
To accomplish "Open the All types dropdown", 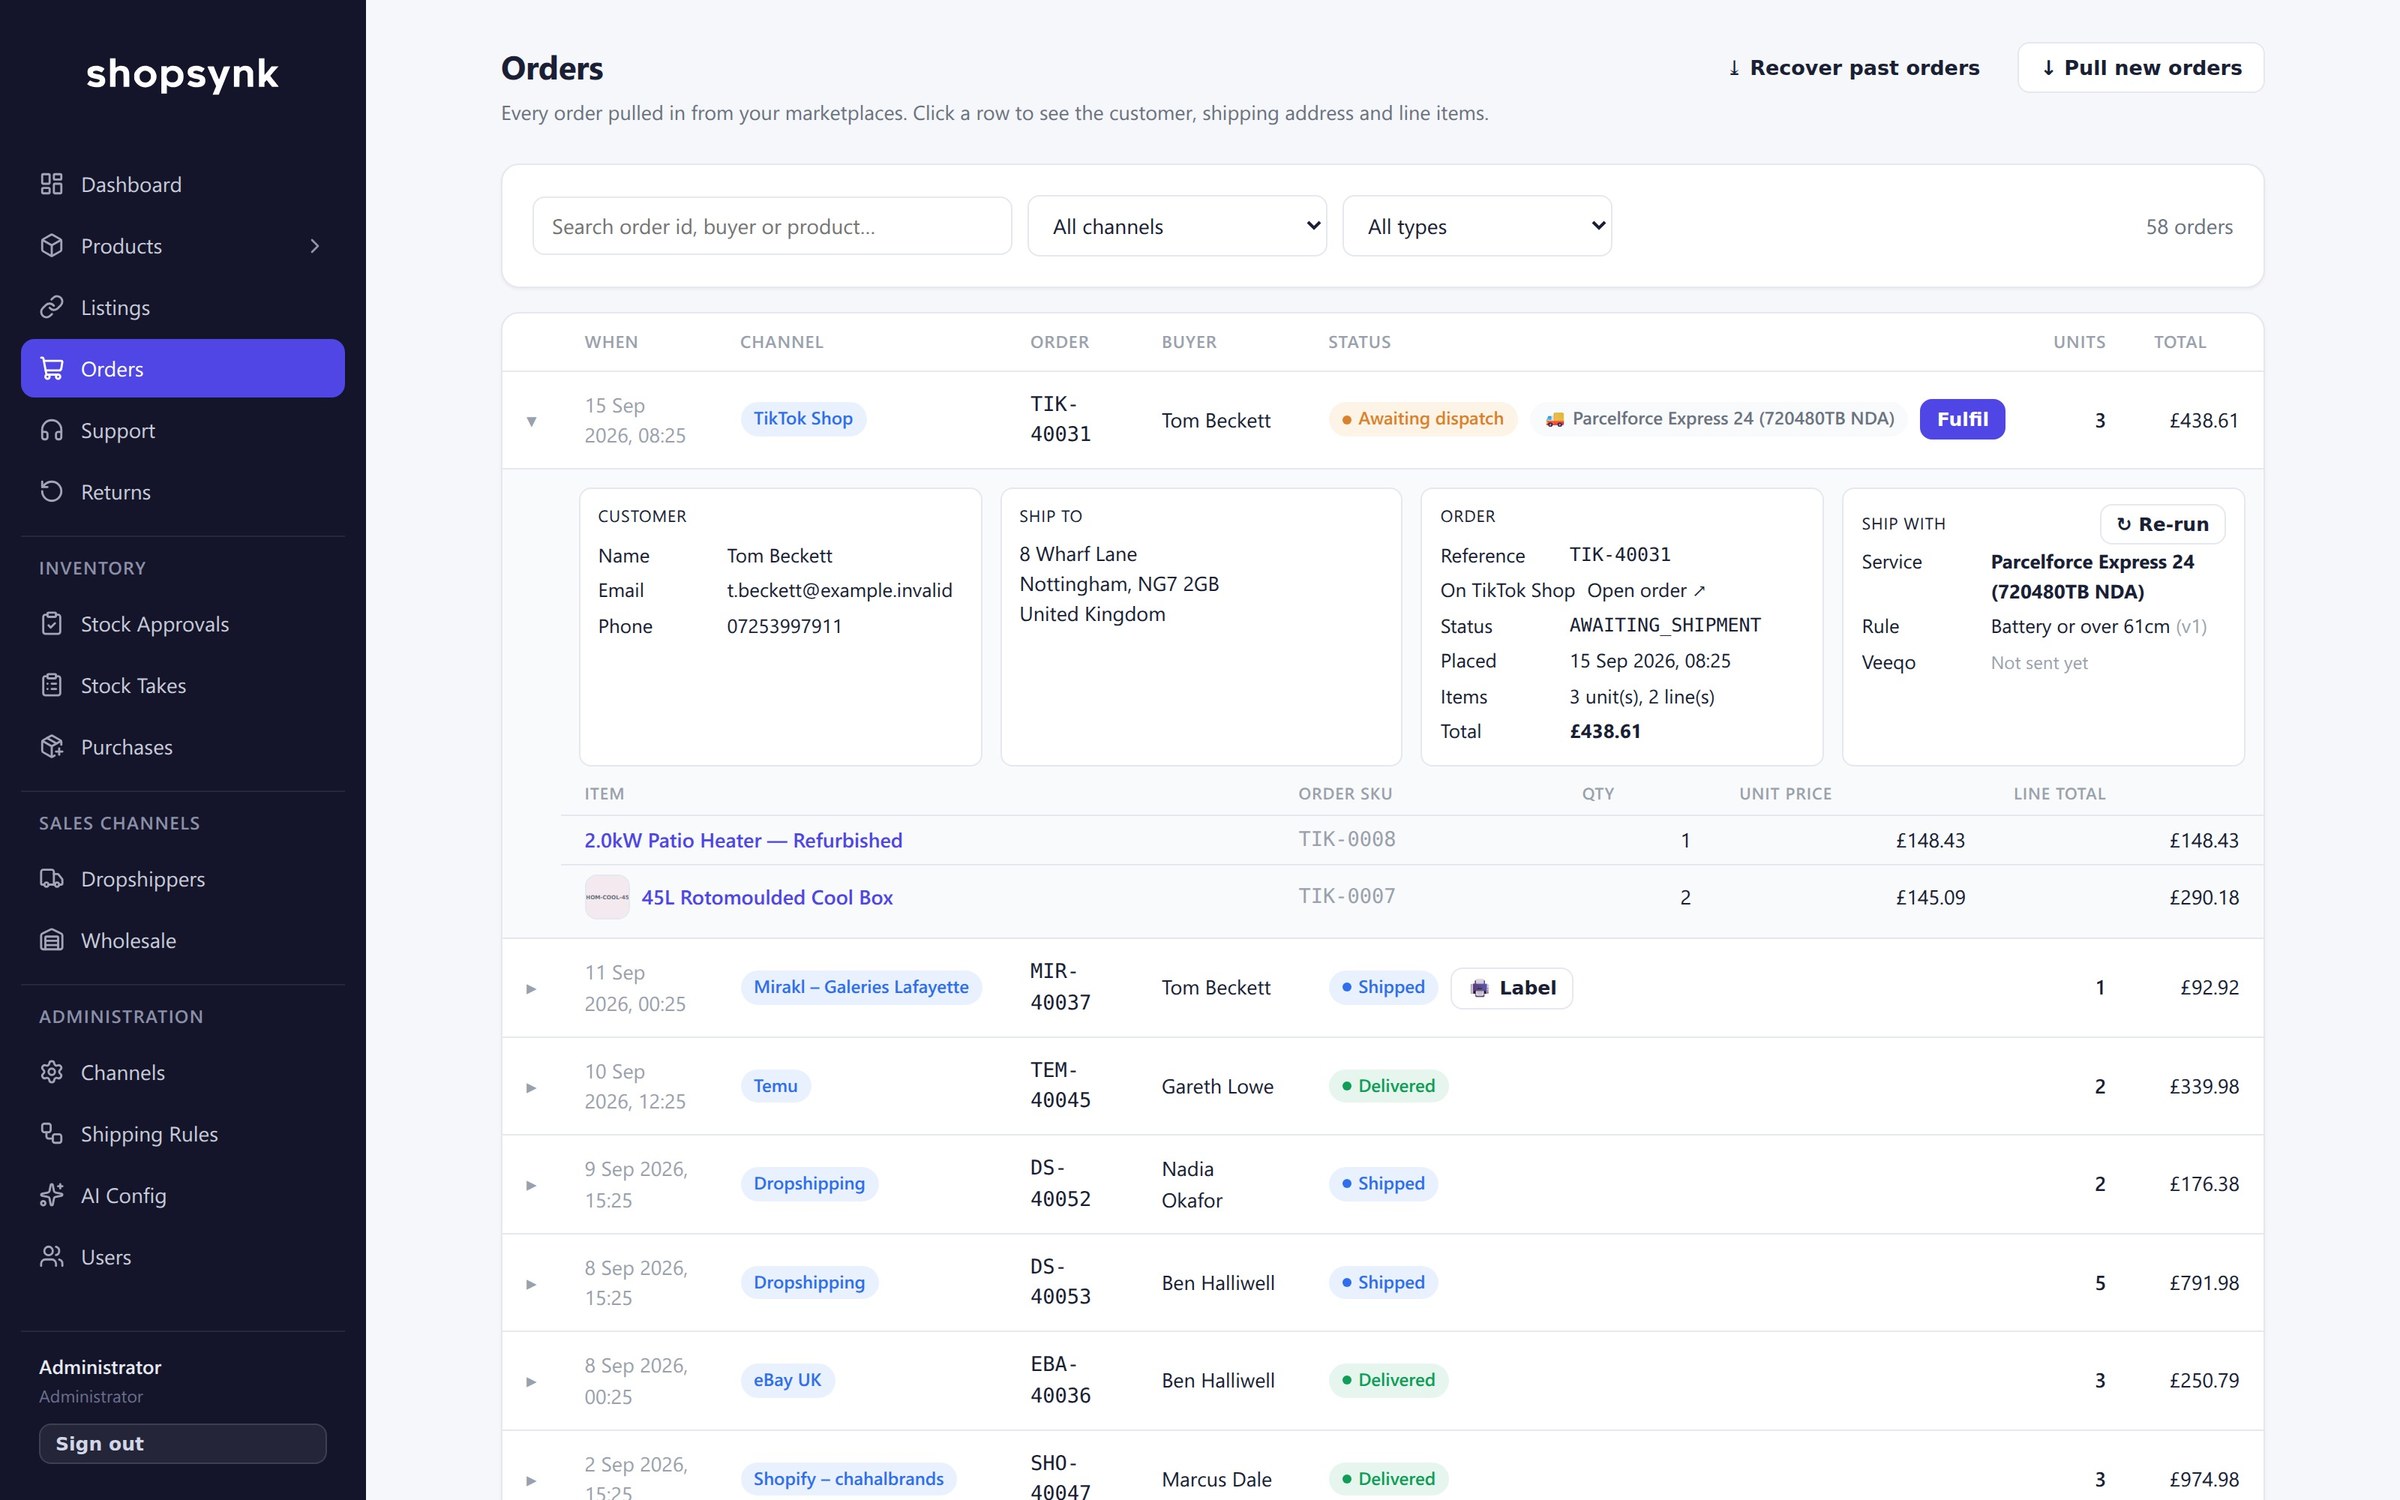I will coord(1477,226).
